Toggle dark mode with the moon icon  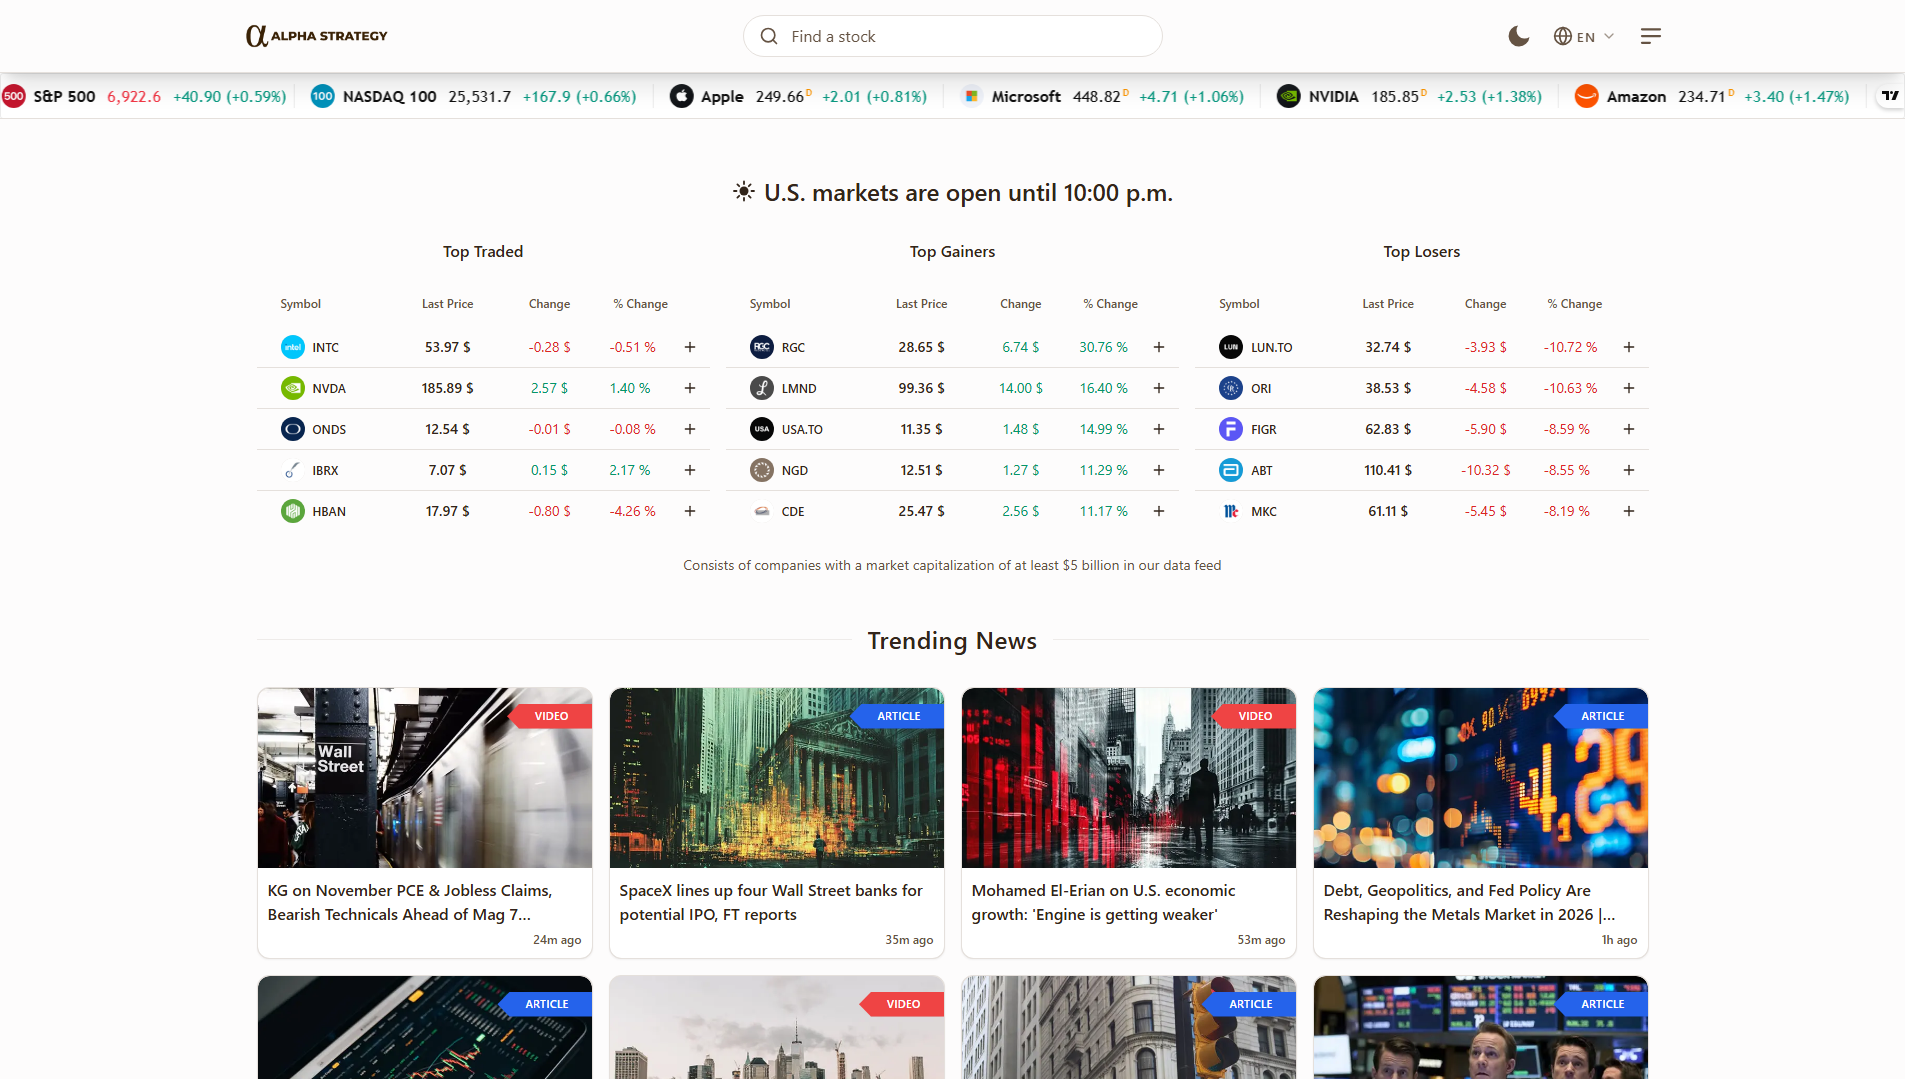[x=1518, y=36]
